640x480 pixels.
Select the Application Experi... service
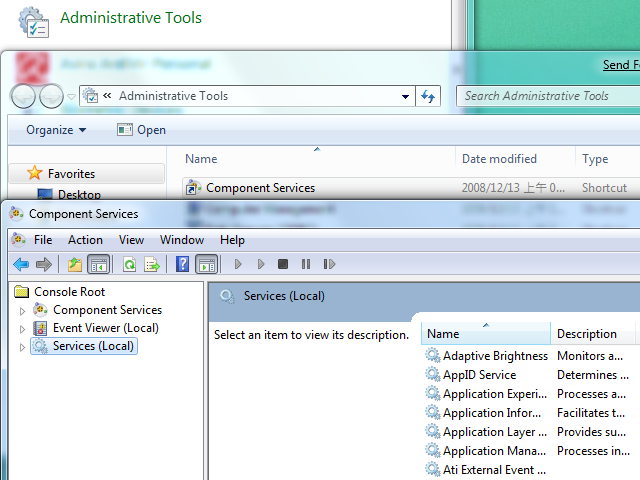(x=495, y=394)
